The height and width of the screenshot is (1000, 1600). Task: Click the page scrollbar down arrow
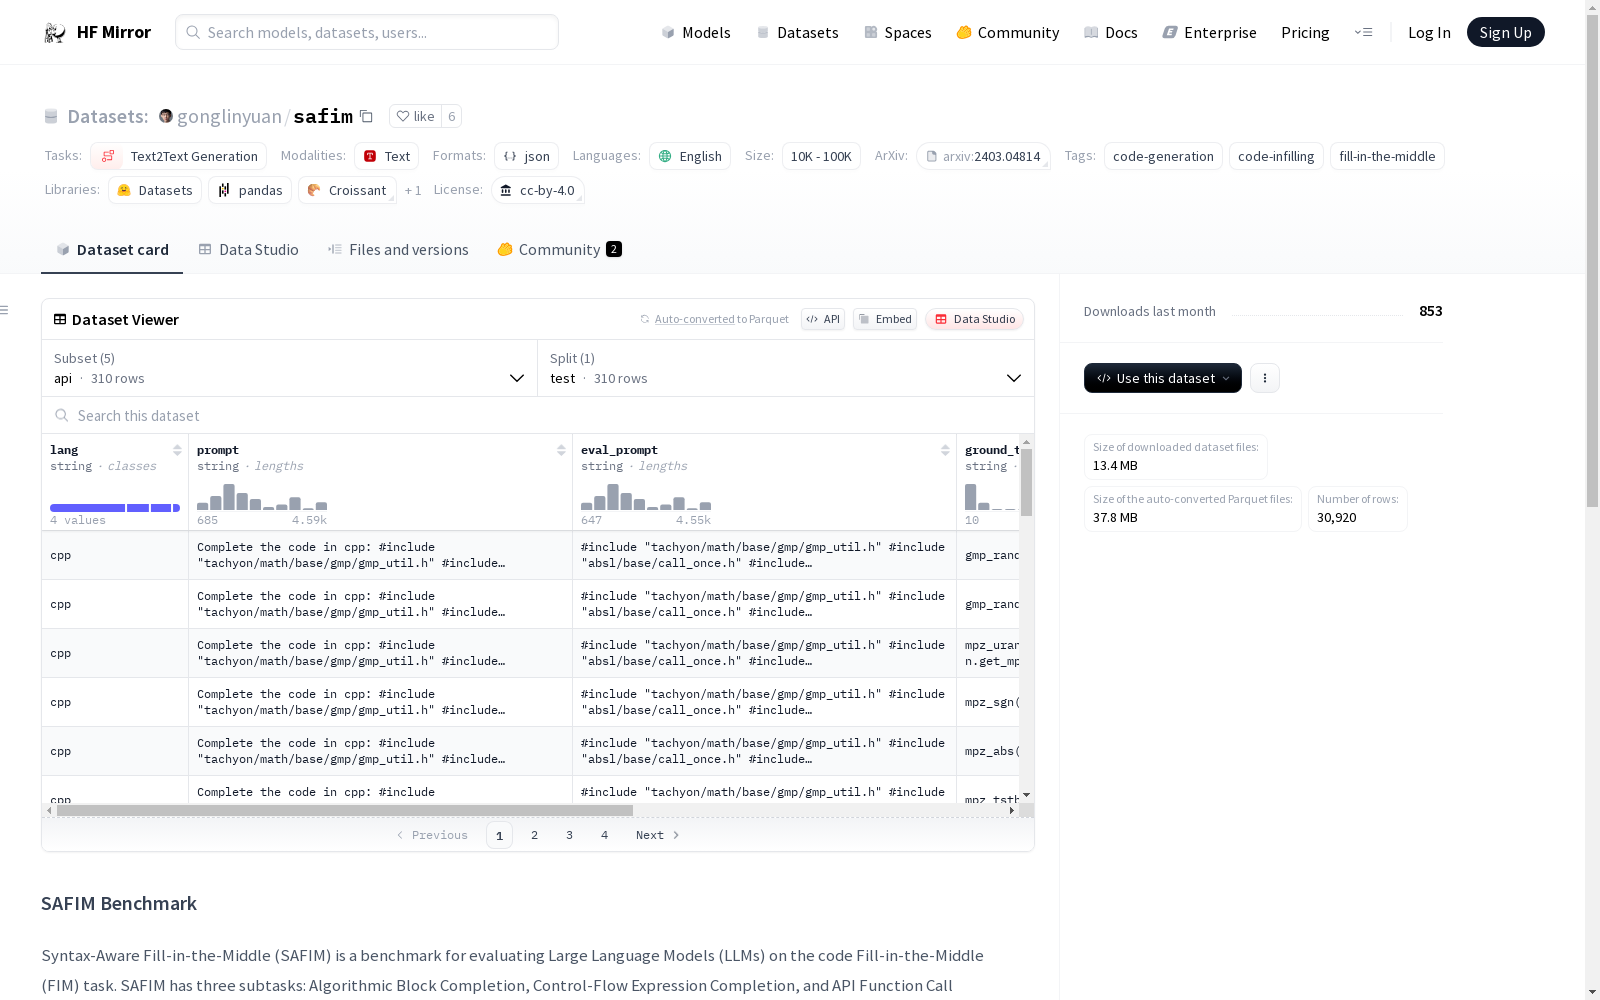tap(1592, 992)
